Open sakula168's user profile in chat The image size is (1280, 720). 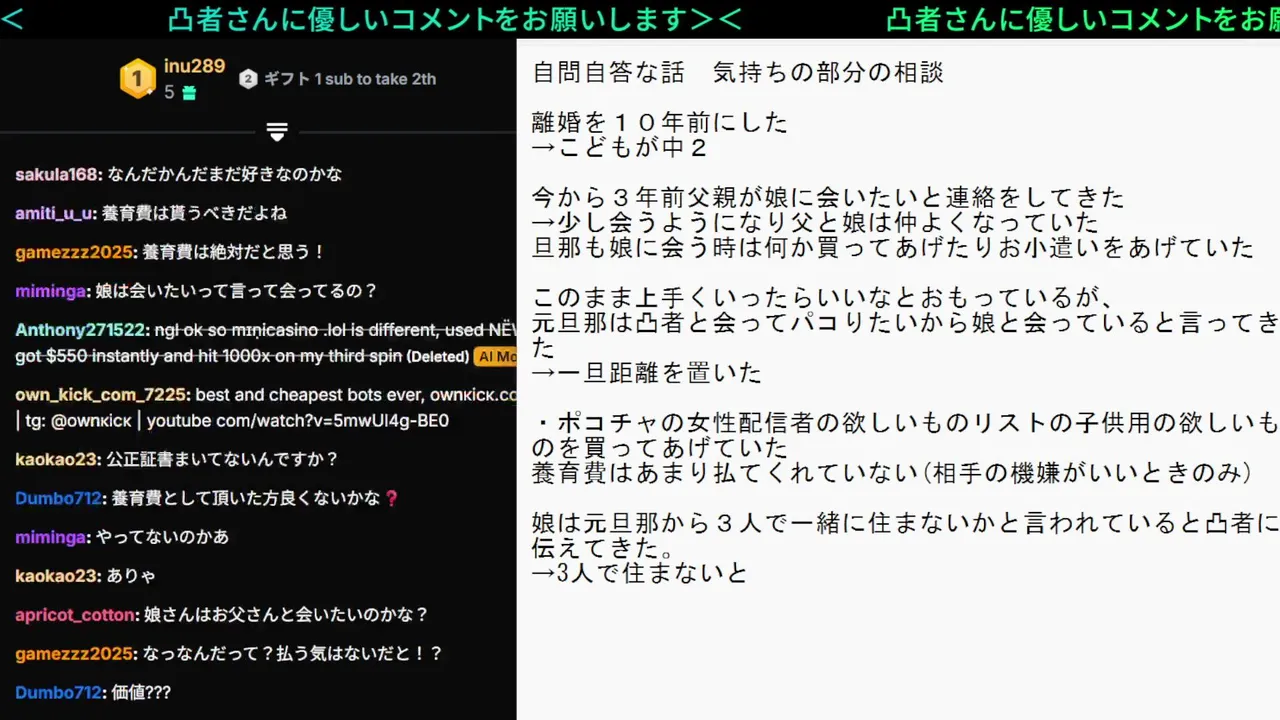click(x=57, y=174)
